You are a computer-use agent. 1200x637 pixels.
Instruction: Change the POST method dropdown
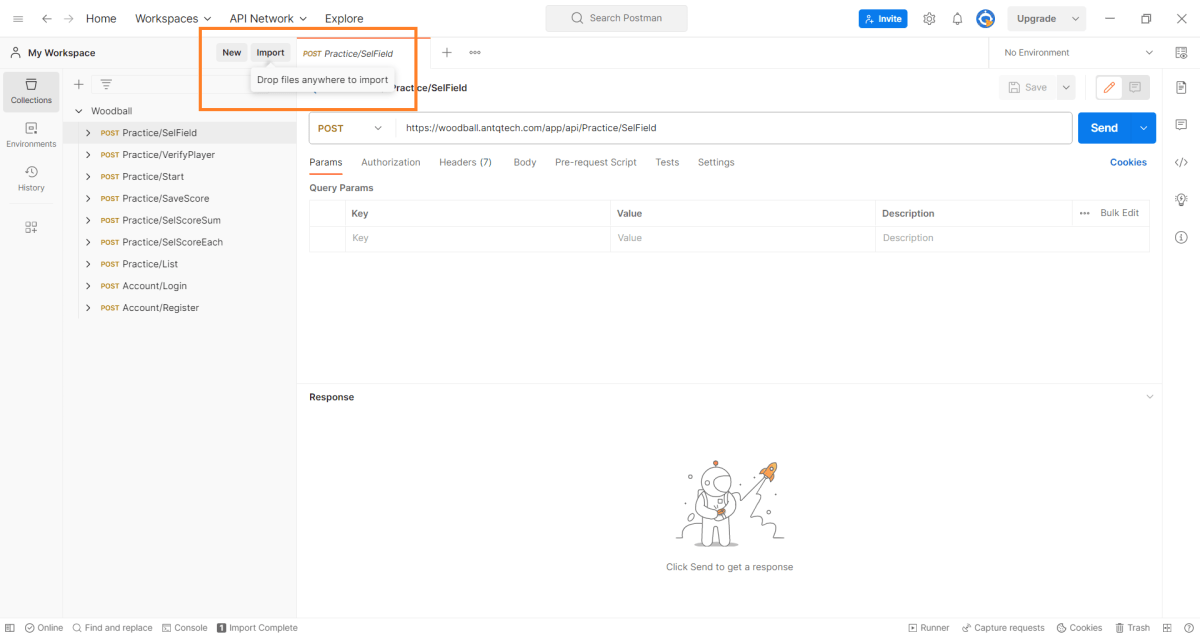(x=351, y=128)
